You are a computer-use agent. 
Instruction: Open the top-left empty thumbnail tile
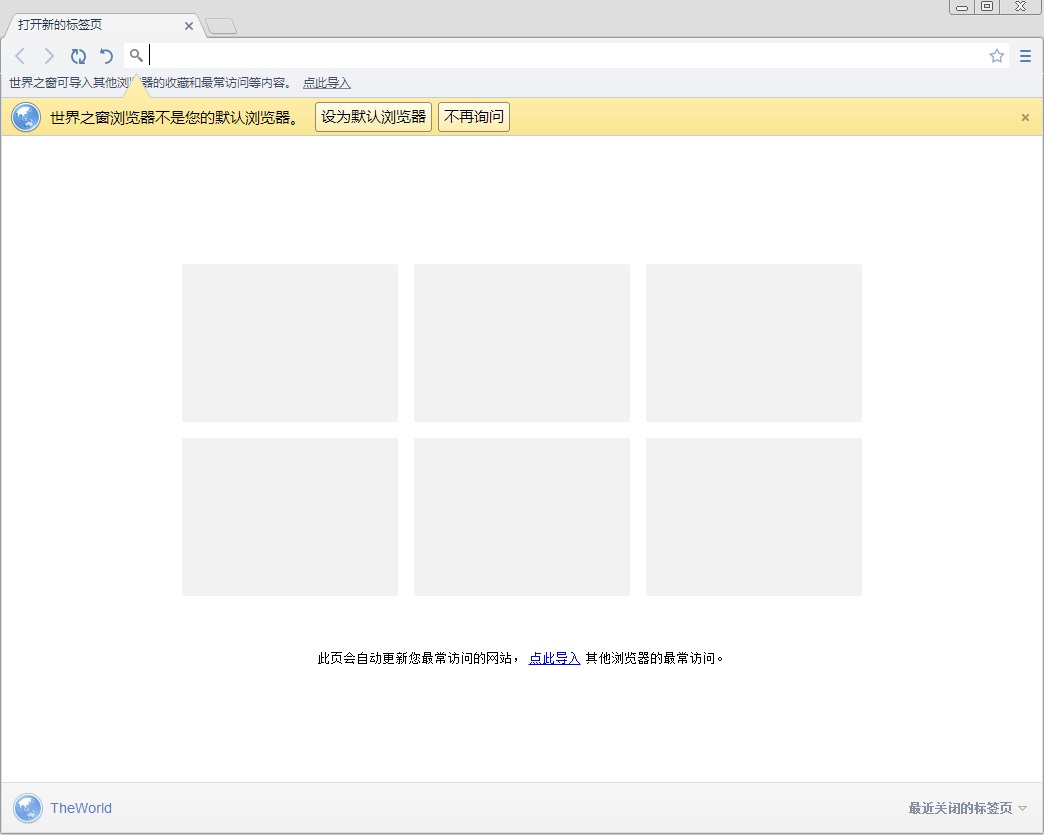click(290, 343)
